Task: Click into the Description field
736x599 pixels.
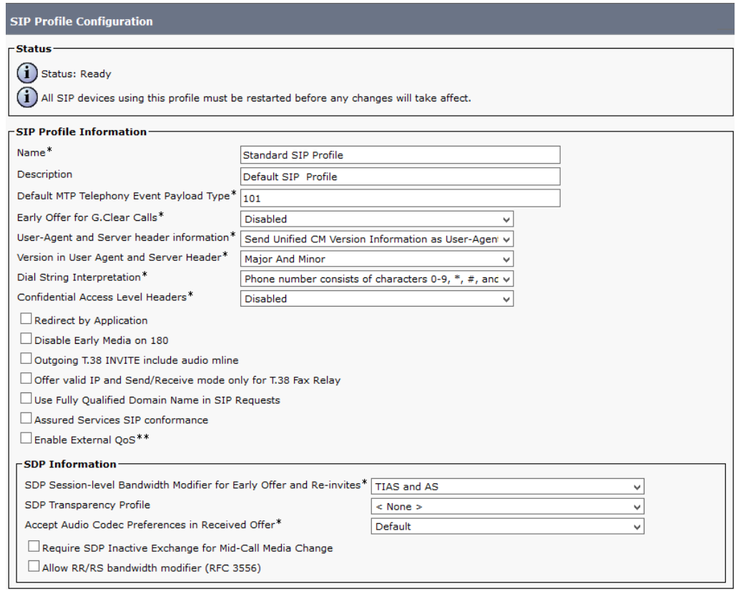Action: (400, 177)
